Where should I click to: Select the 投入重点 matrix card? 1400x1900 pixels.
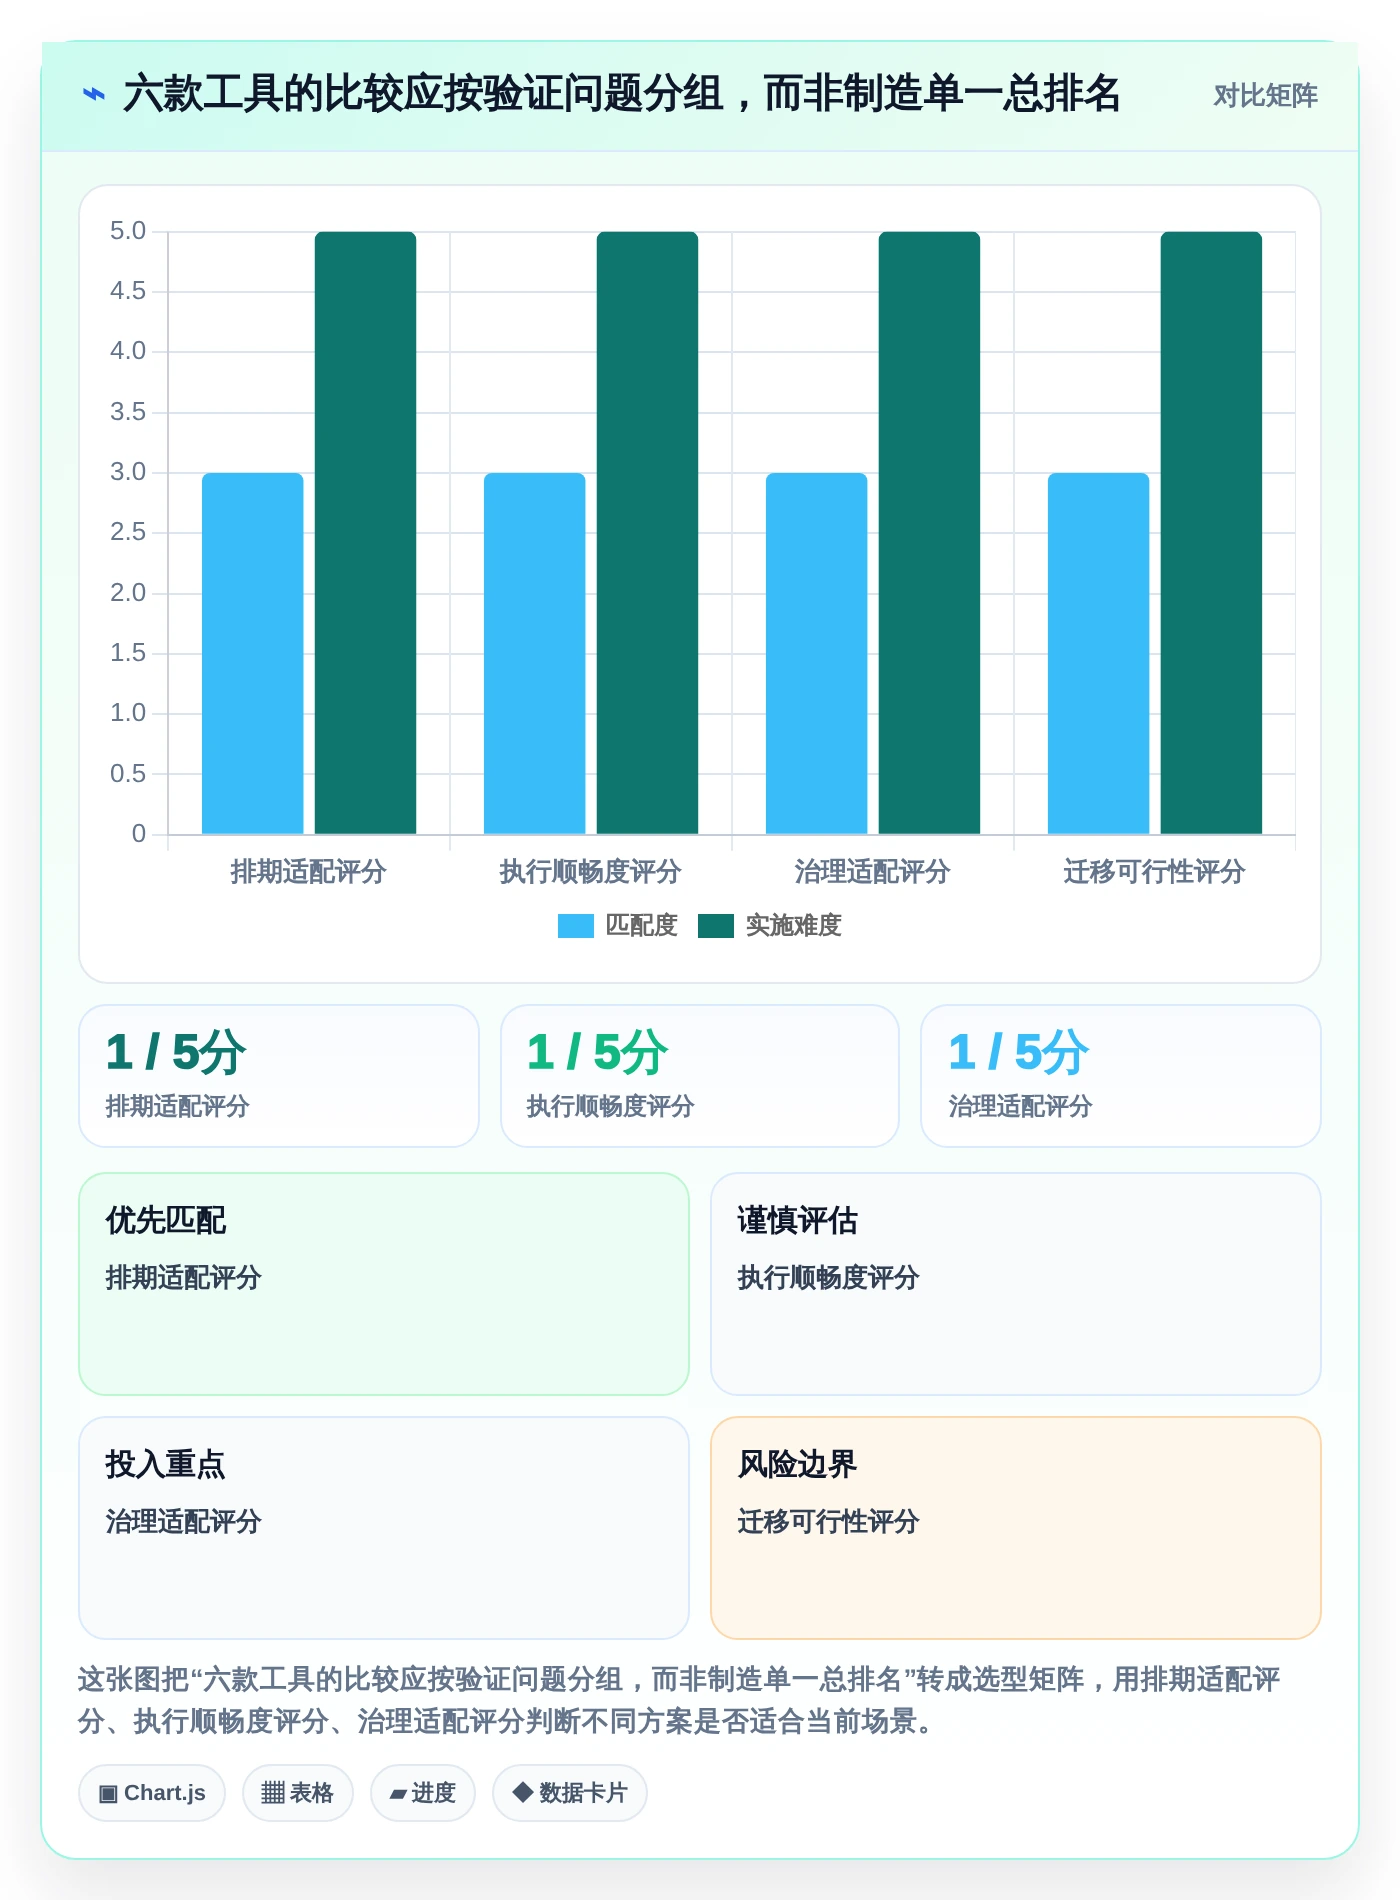(x=384, y=1528)
